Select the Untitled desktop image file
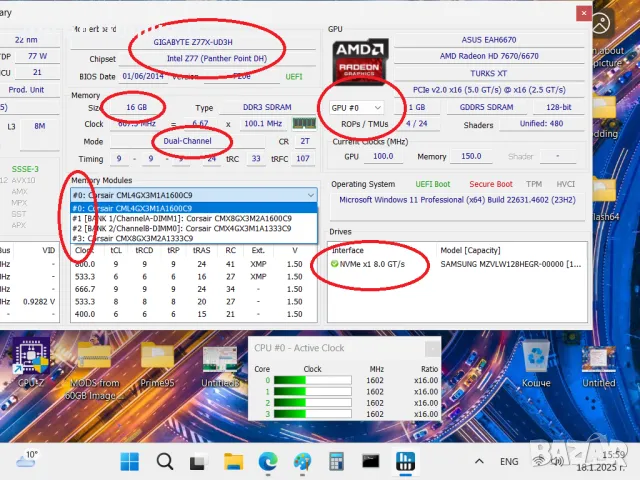Screen dimensions: 640x480 (x=598, y=366)
